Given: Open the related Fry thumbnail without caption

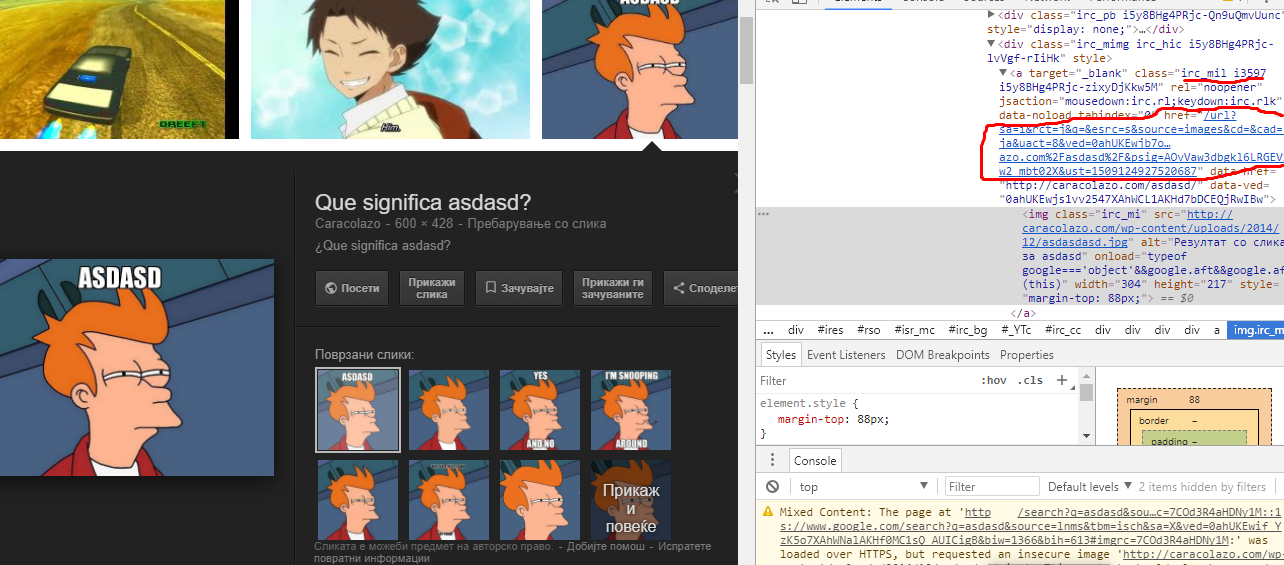Looking at the screenshot, I should [x=449, y=410].
